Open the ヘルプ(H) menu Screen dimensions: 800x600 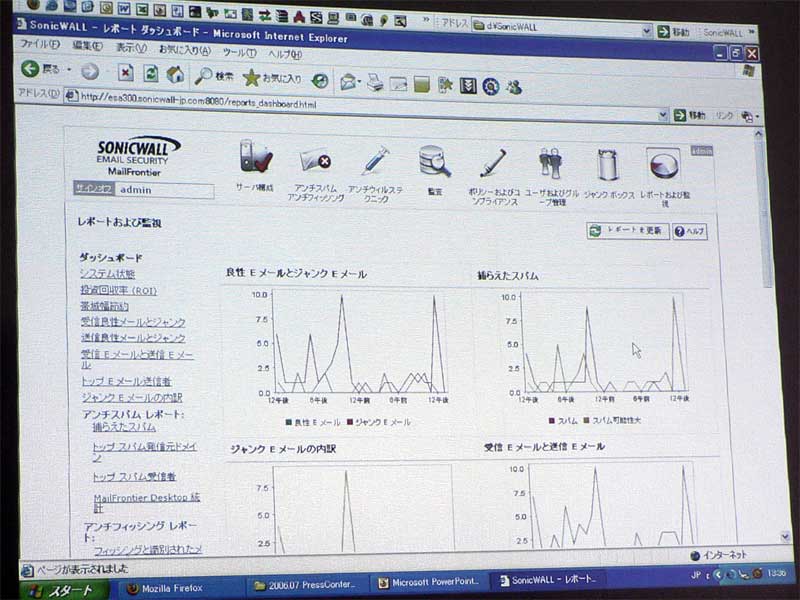(x=285, y=54)
